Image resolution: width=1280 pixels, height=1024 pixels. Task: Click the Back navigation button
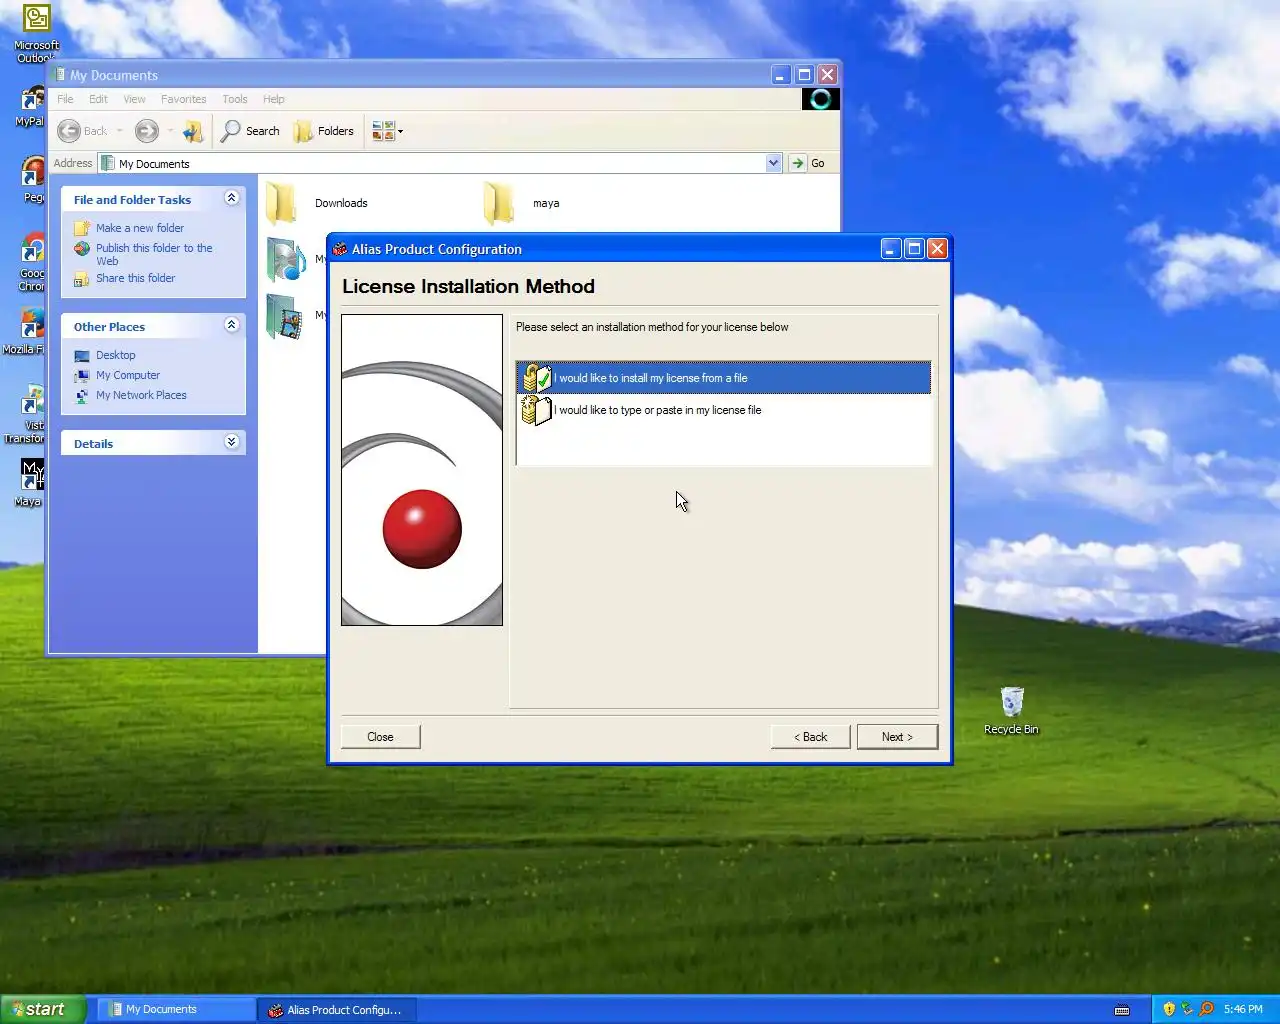pos(82,131)
